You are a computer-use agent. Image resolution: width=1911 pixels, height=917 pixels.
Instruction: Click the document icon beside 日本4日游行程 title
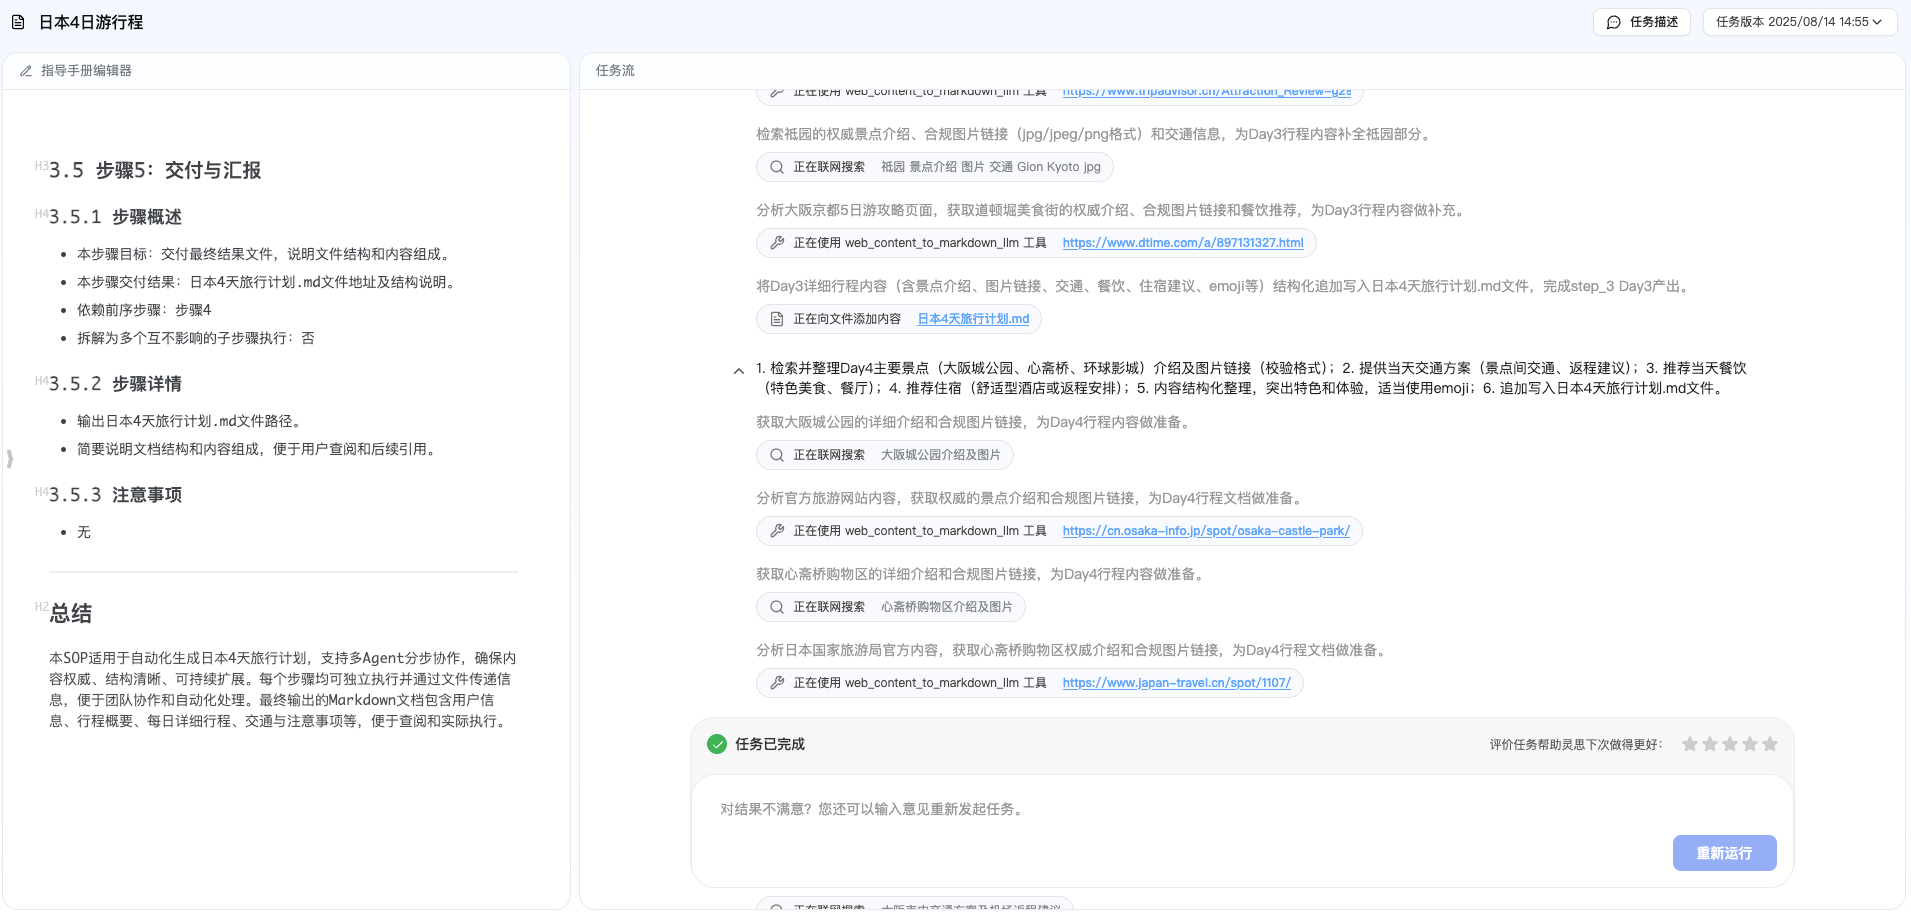pyautogui.click(x=18, y=22)
